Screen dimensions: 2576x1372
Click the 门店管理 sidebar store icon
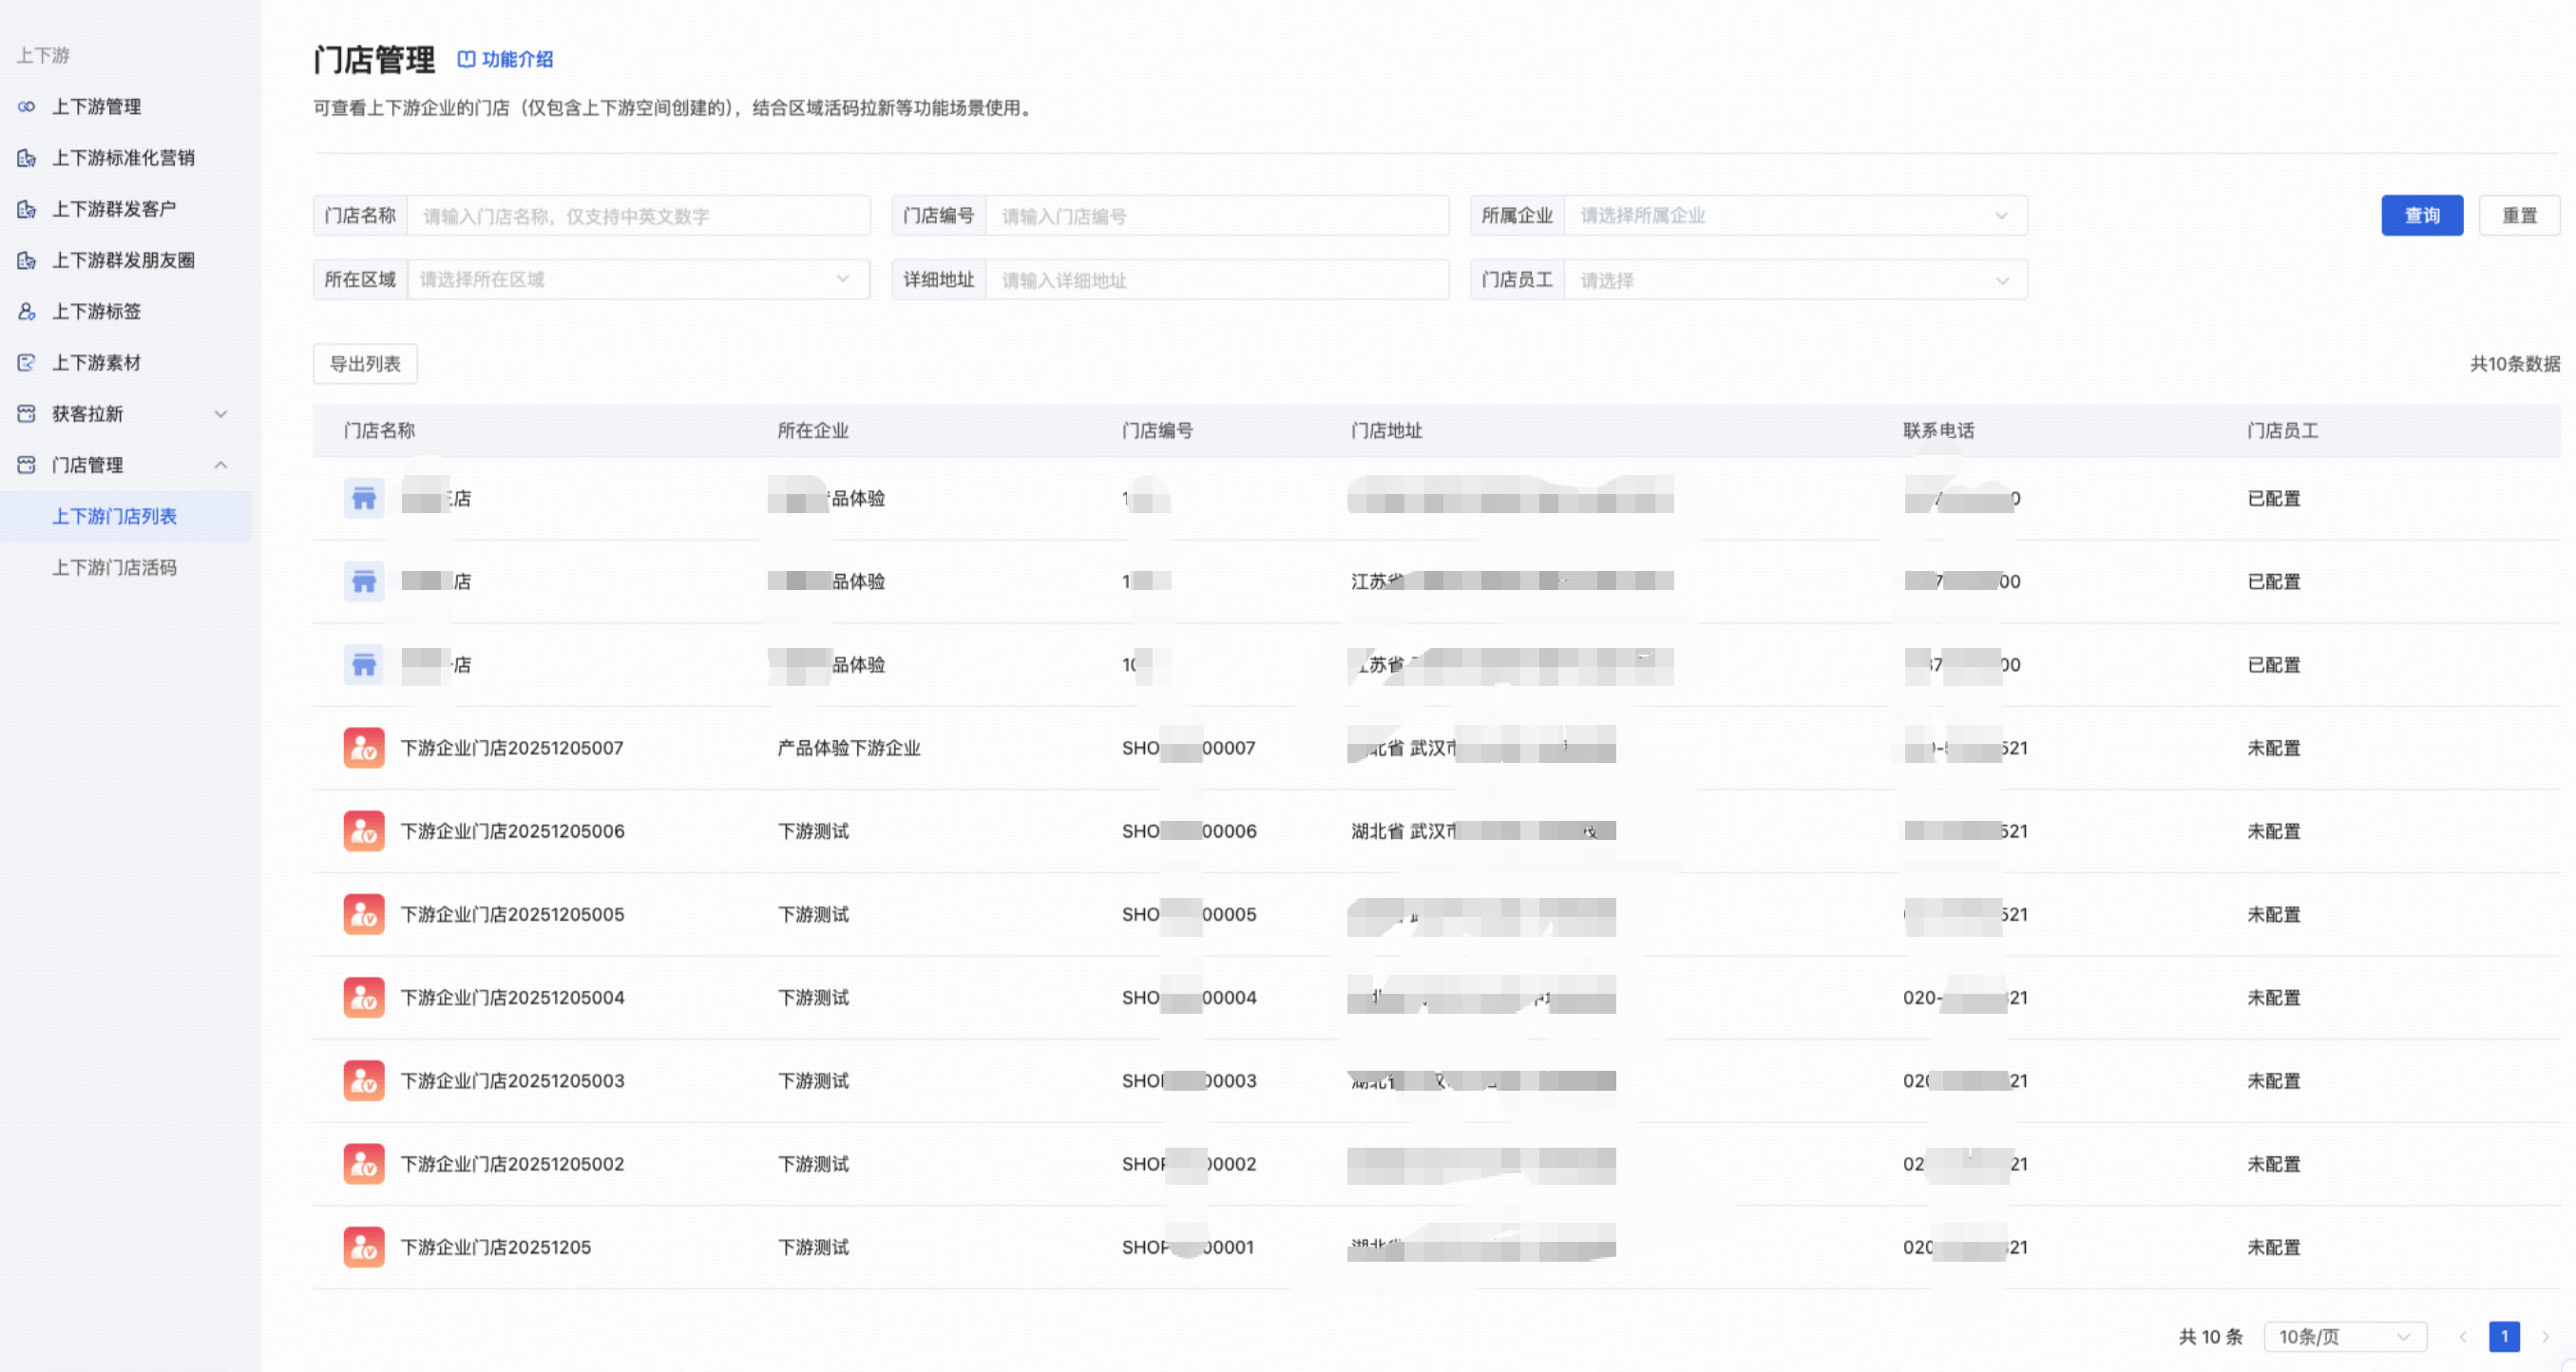[27, 465]
